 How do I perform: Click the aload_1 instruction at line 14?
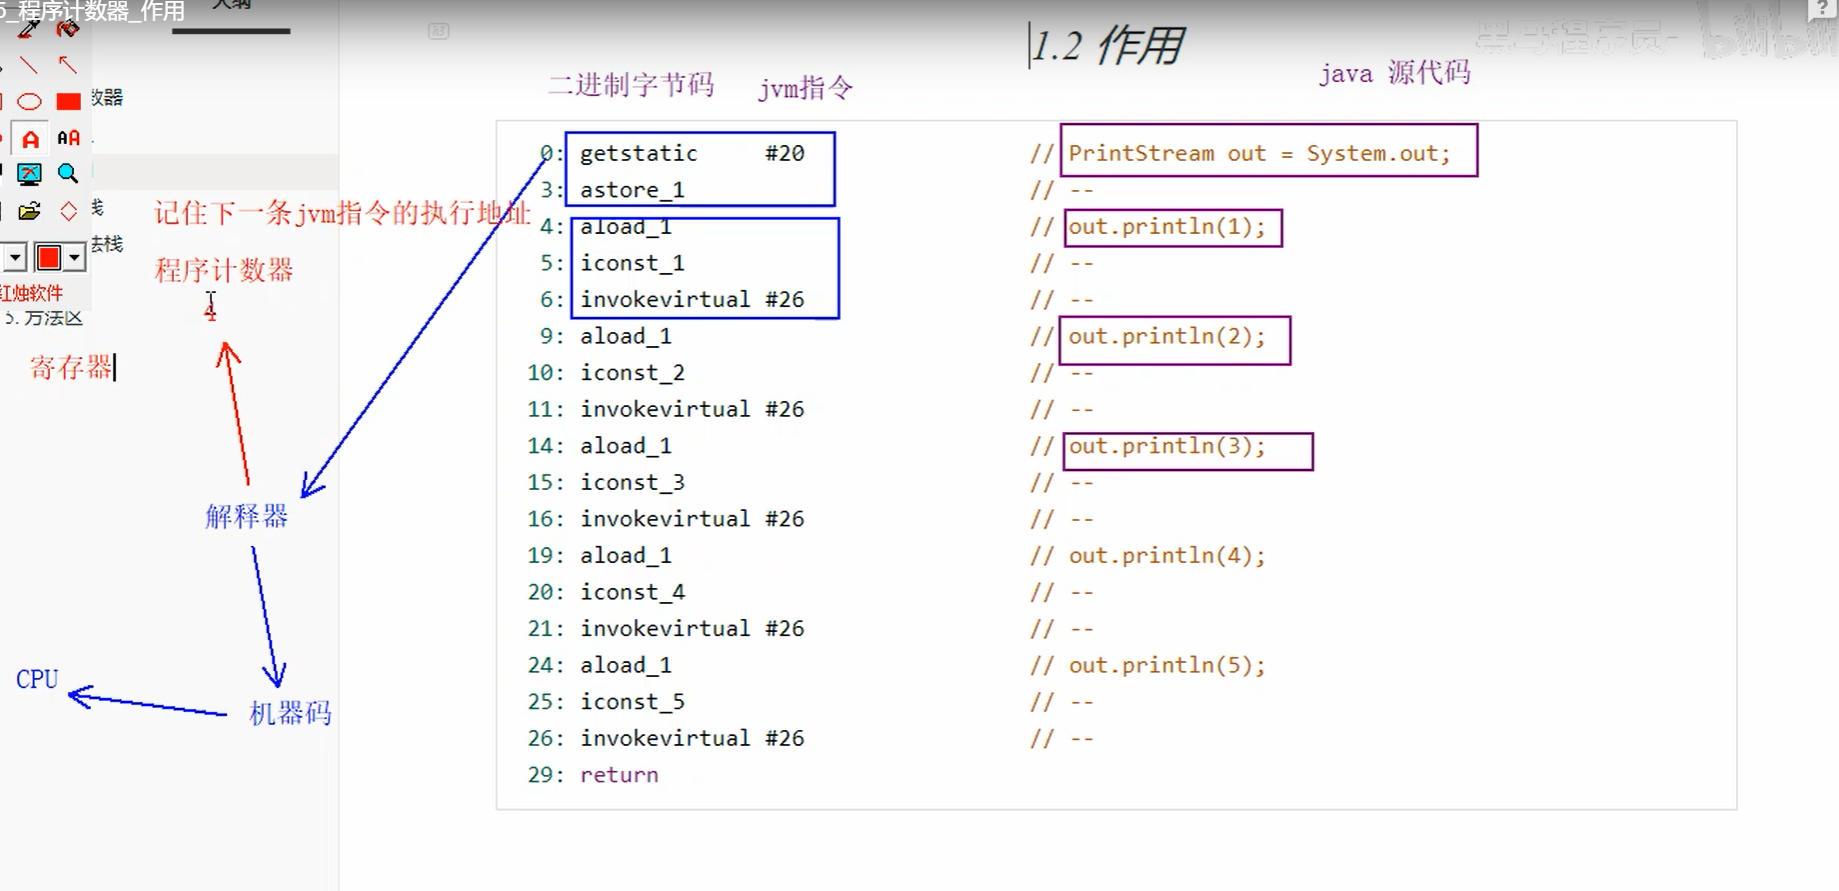click(626, 446)
